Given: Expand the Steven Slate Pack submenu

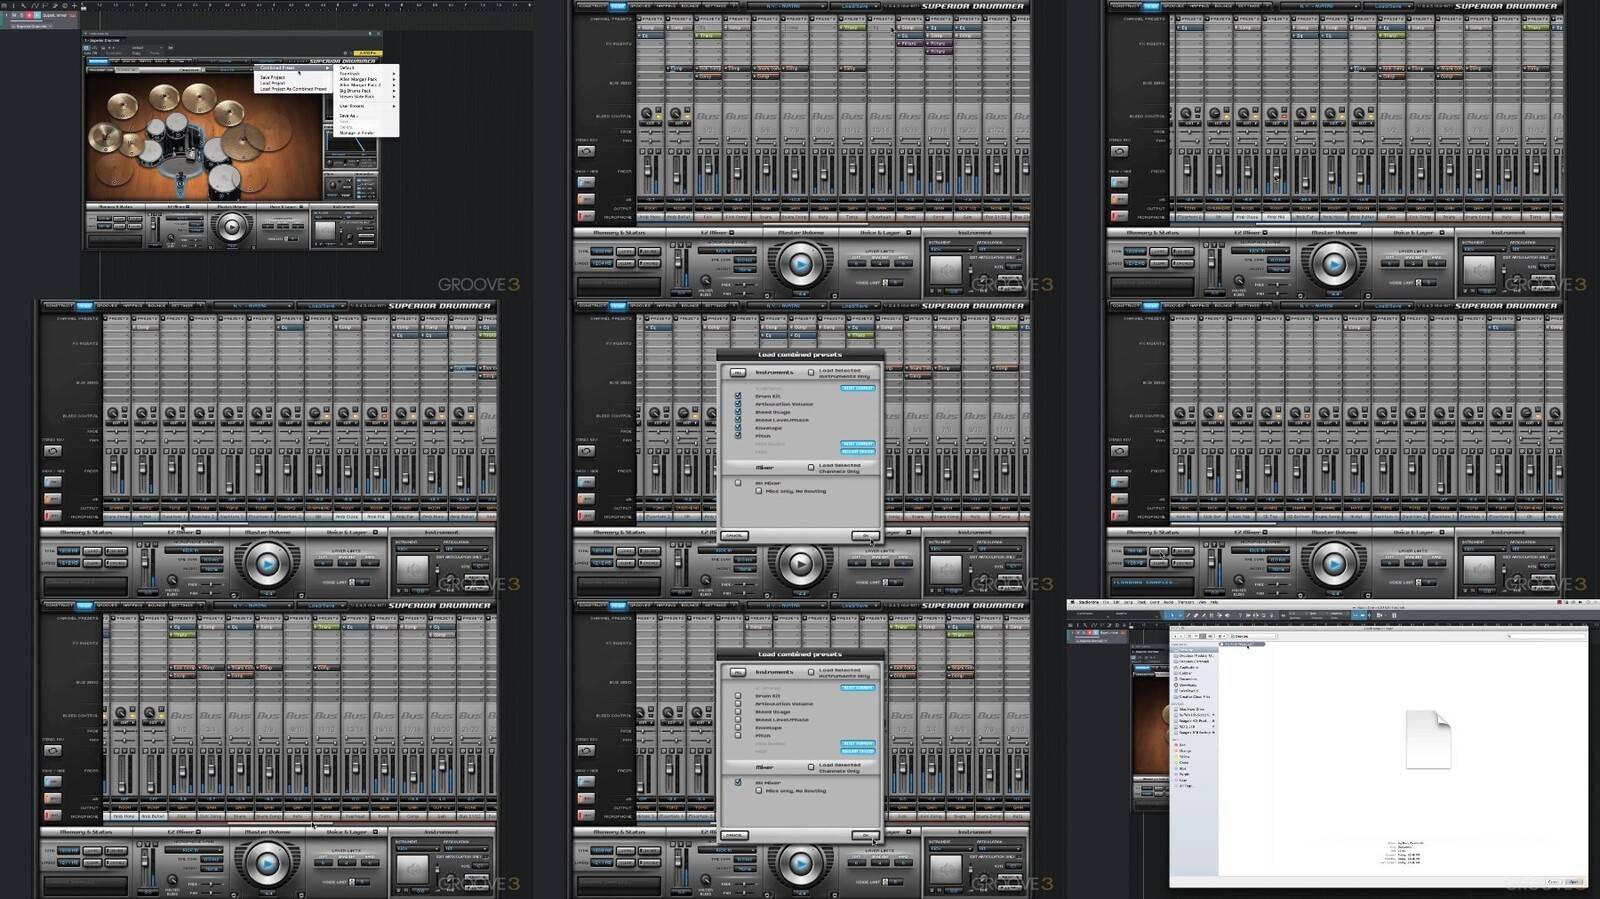Looking at the screenshot, I should click(x=368, y=96).
